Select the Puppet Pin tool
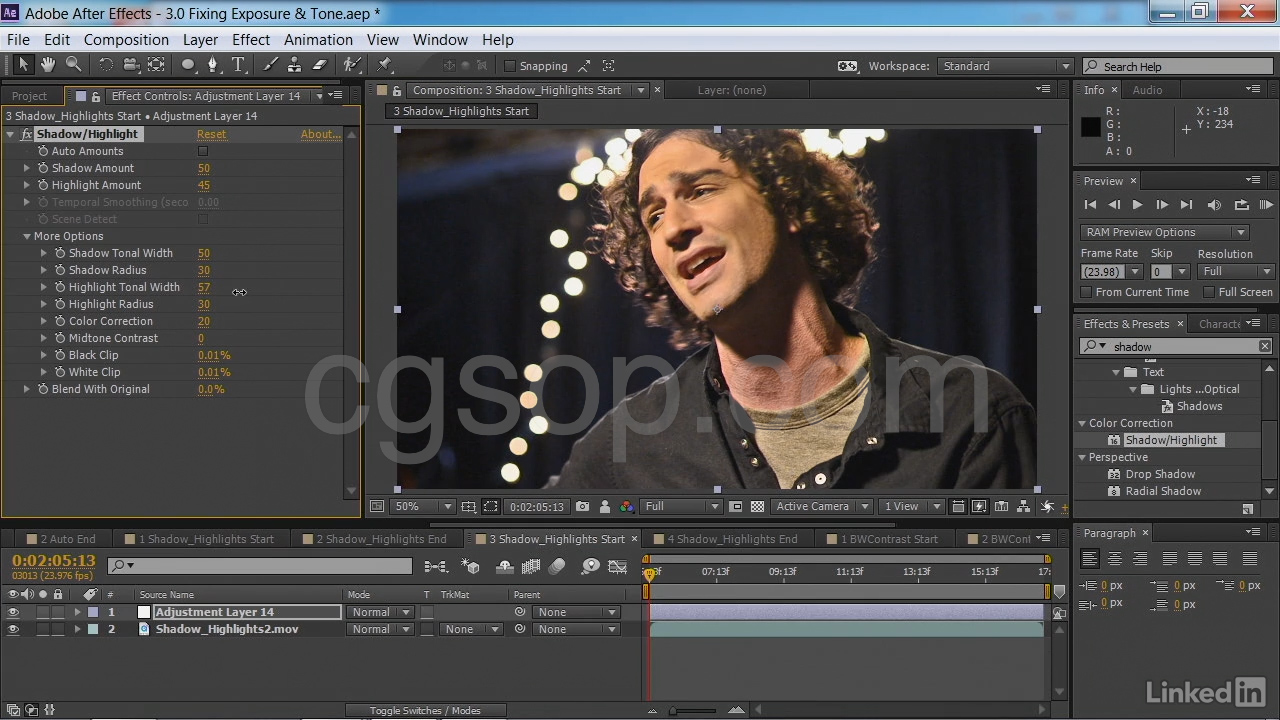Image resolution: width=1280 pixels, height=720 pixels. pyautogui.click(x=385, y=65)
